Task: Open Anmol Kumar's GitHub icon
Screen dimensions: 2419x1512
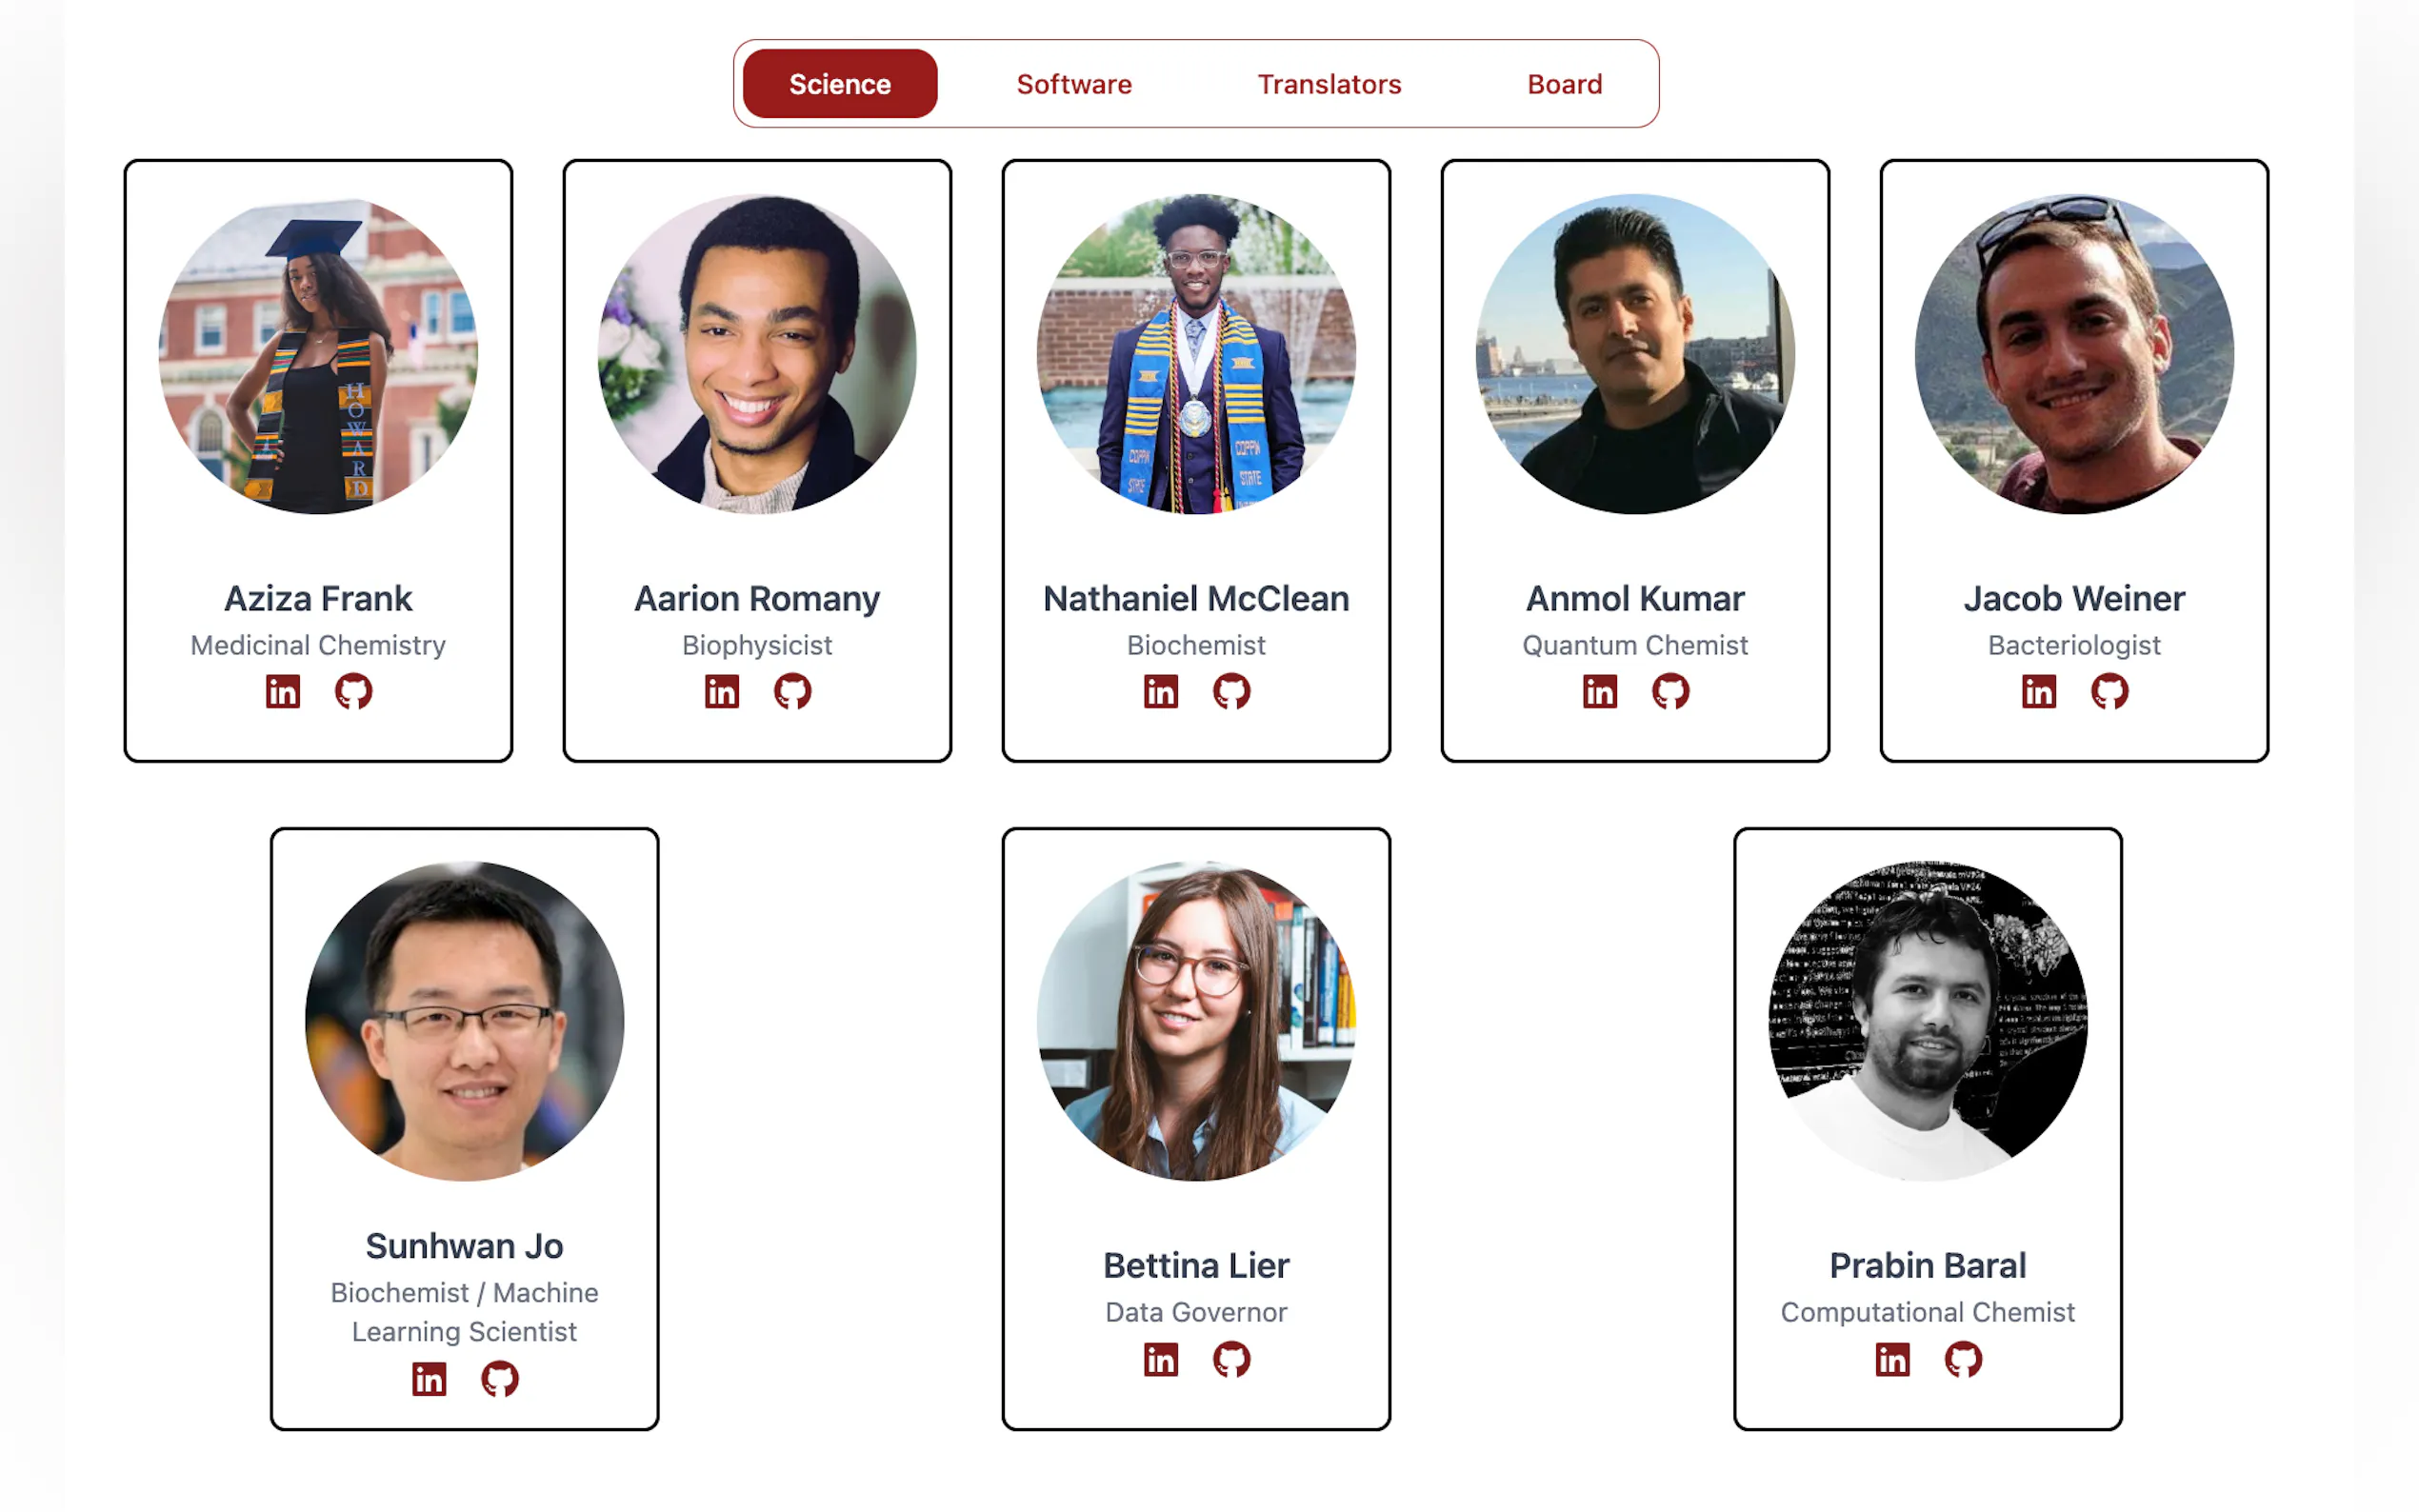Action: click(1670, 691)
